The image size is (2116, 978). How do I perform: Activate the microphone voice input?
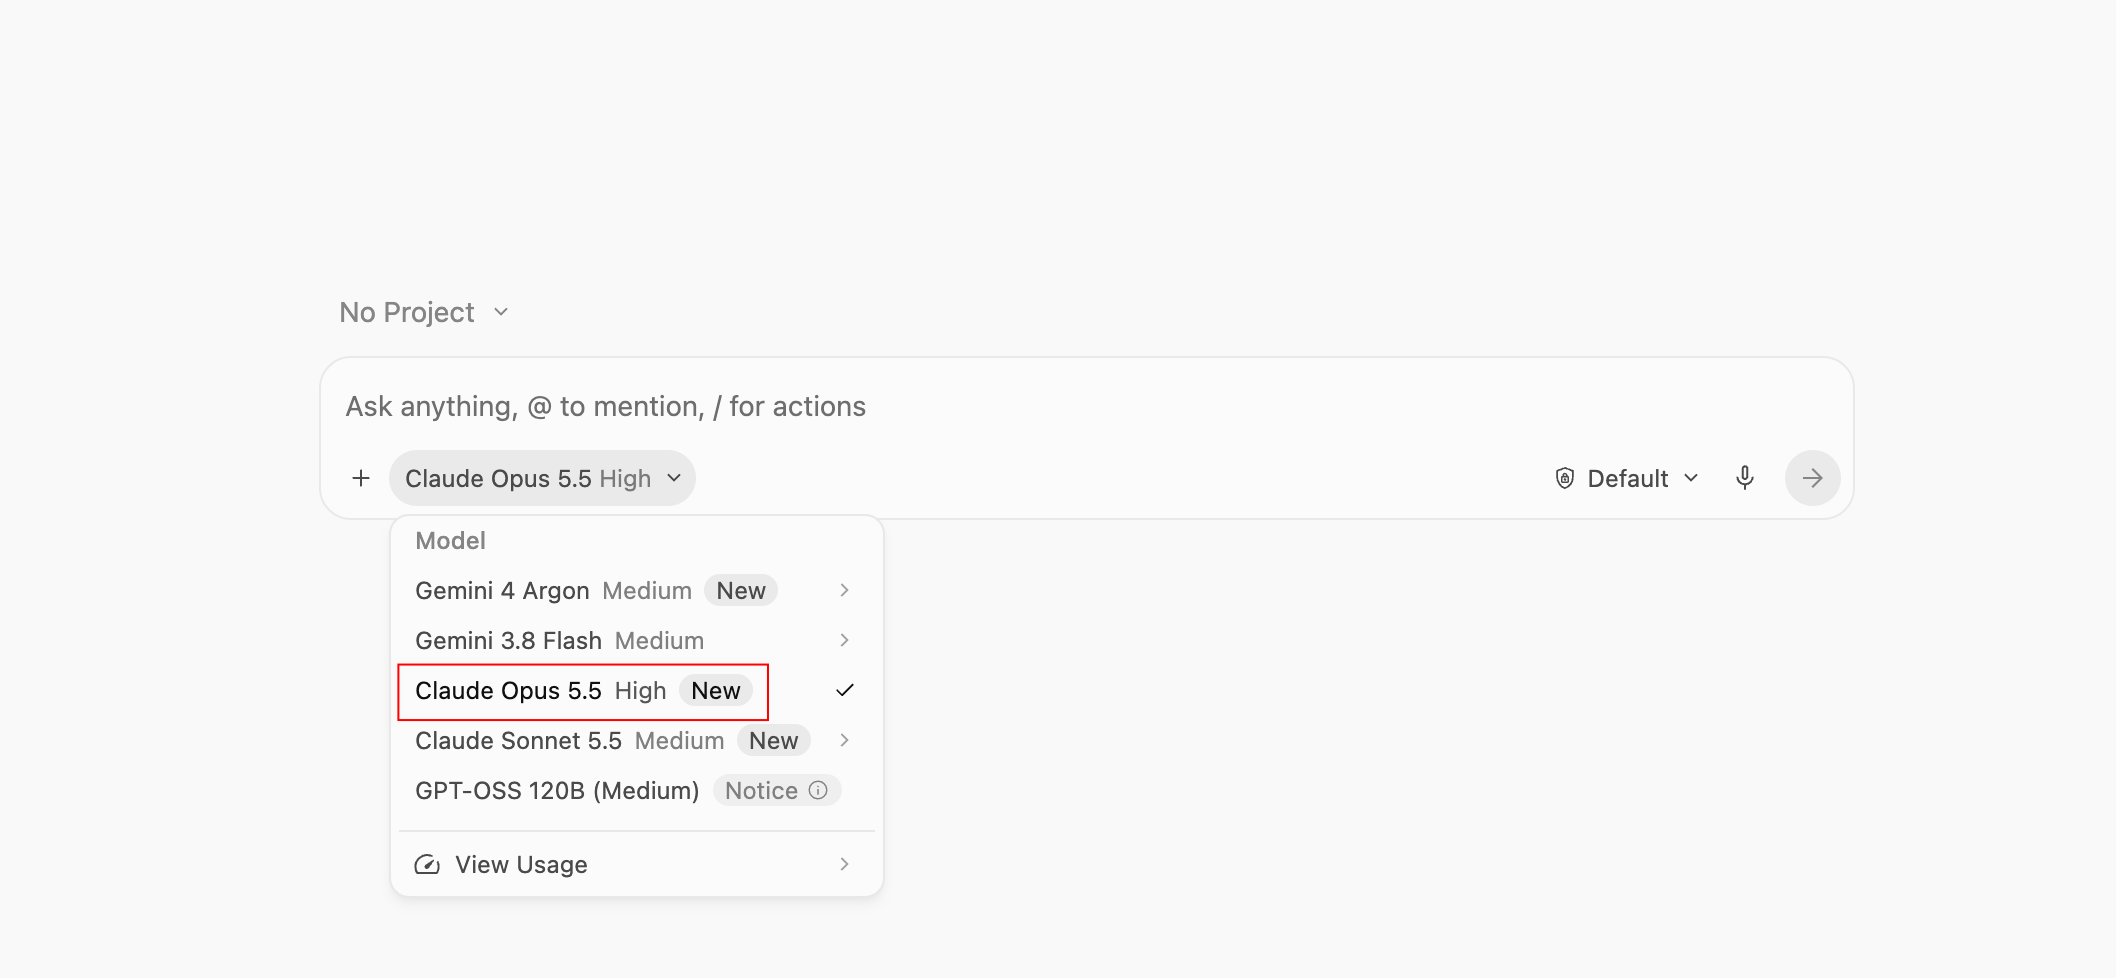click(x=1745, y=478)
